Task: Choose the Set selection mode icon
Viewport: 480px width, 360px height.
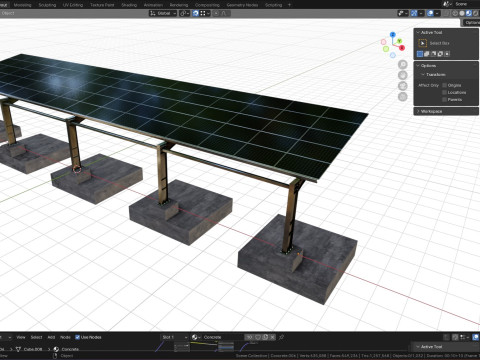Action: 420,54
